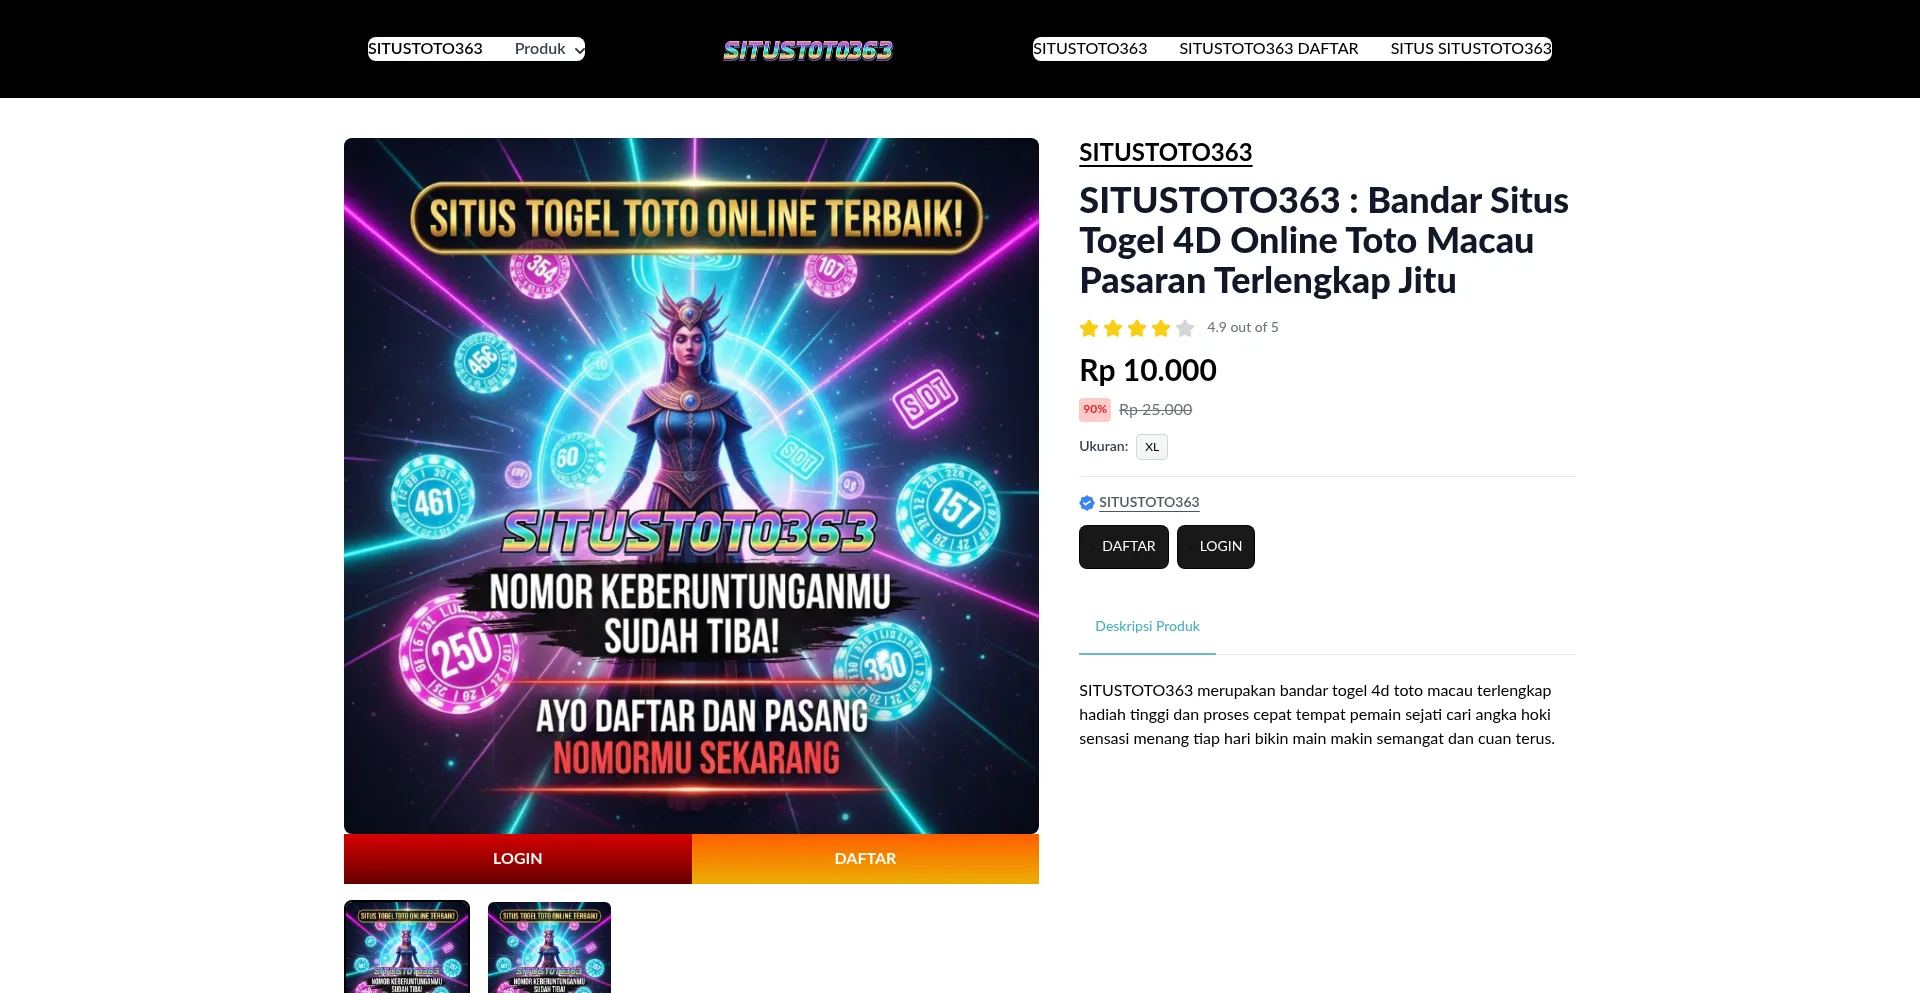The image size is (1920, 993).
Task: Open the Produk dropdown menu
Action: coord(549,49)
